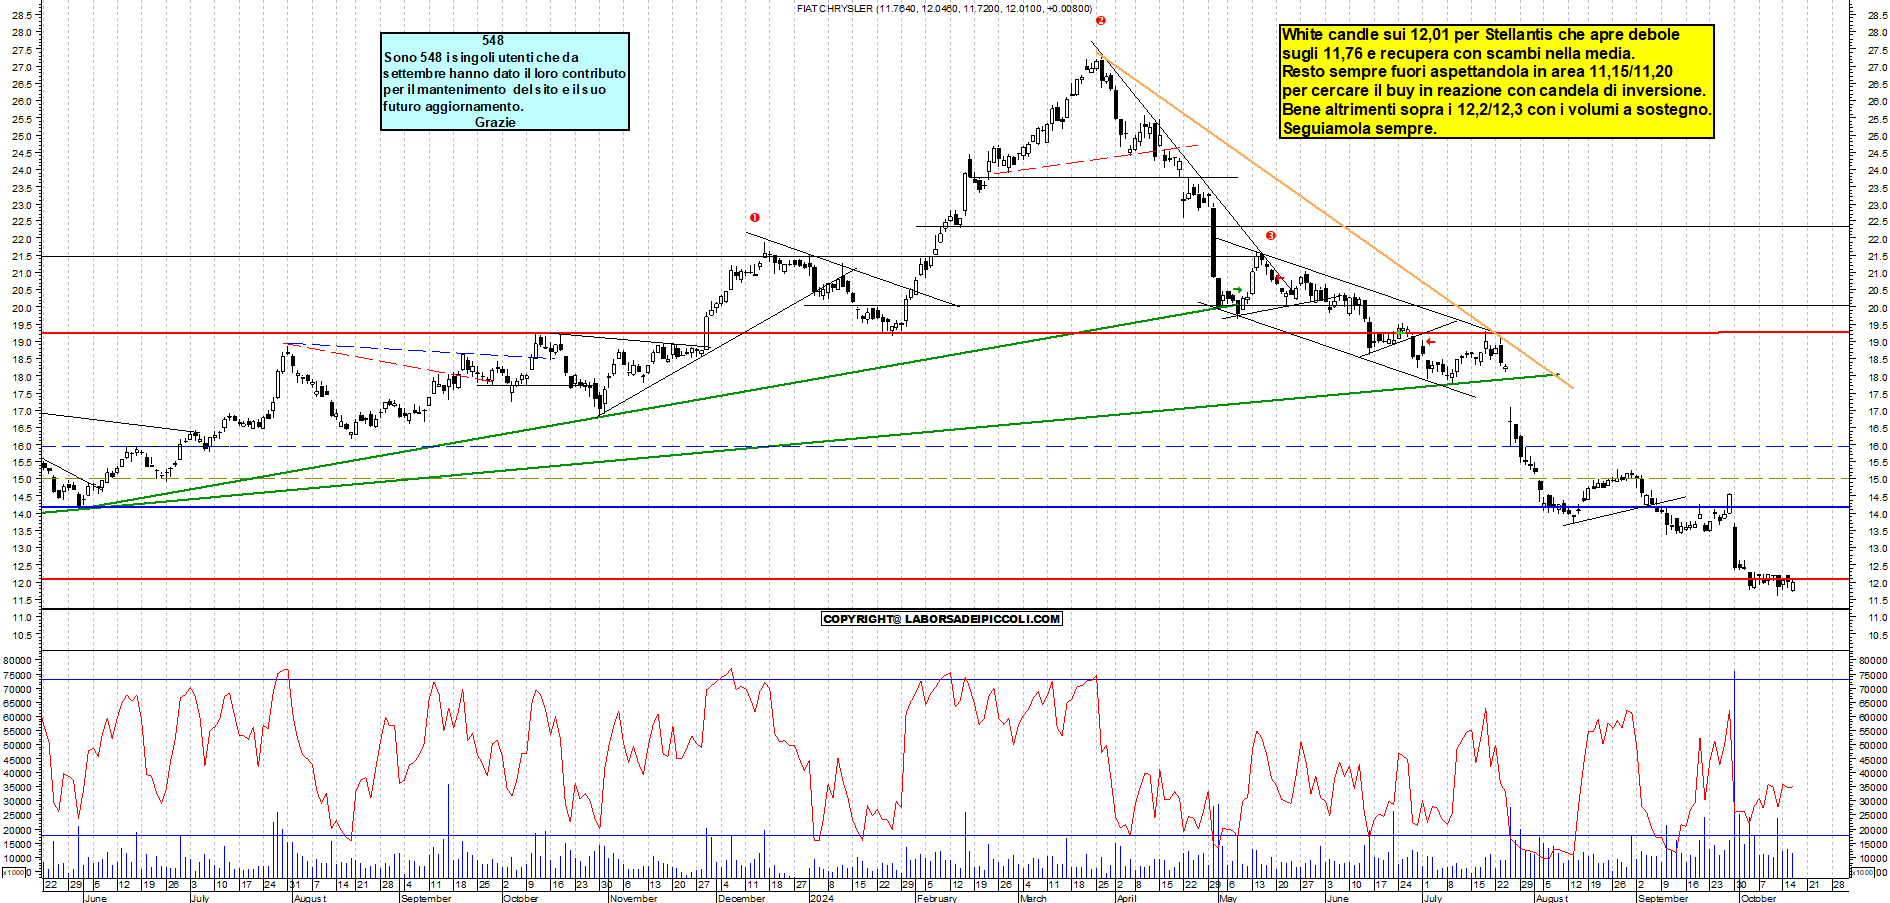The width and height of the screenshot is (1890, 903).
Task: Click red wave marker 2 at peak
Action: 1100,20
